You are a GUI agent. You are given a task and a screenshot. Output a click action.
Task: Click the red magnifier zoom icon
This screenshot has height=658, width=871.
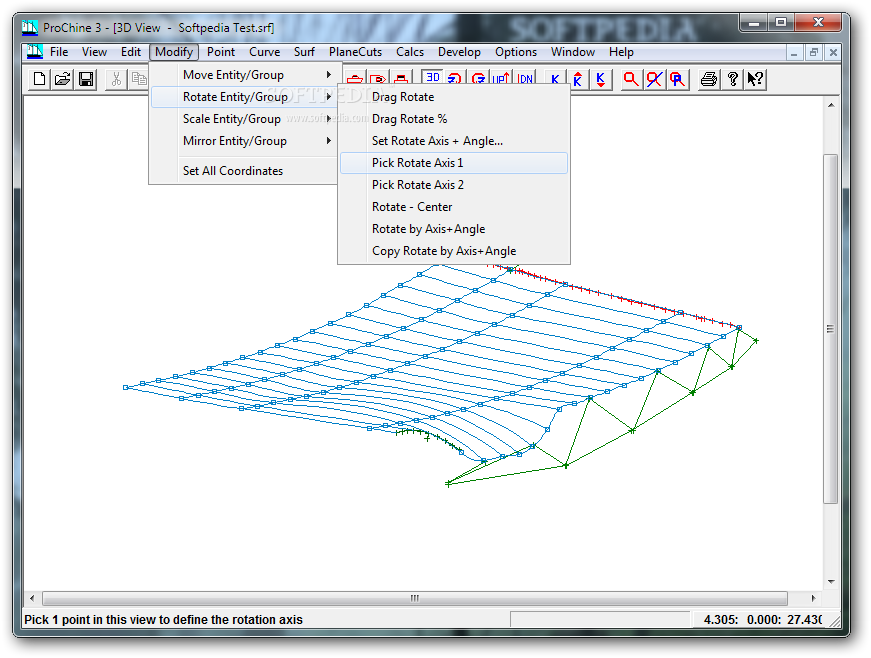[x=630, y=79]
